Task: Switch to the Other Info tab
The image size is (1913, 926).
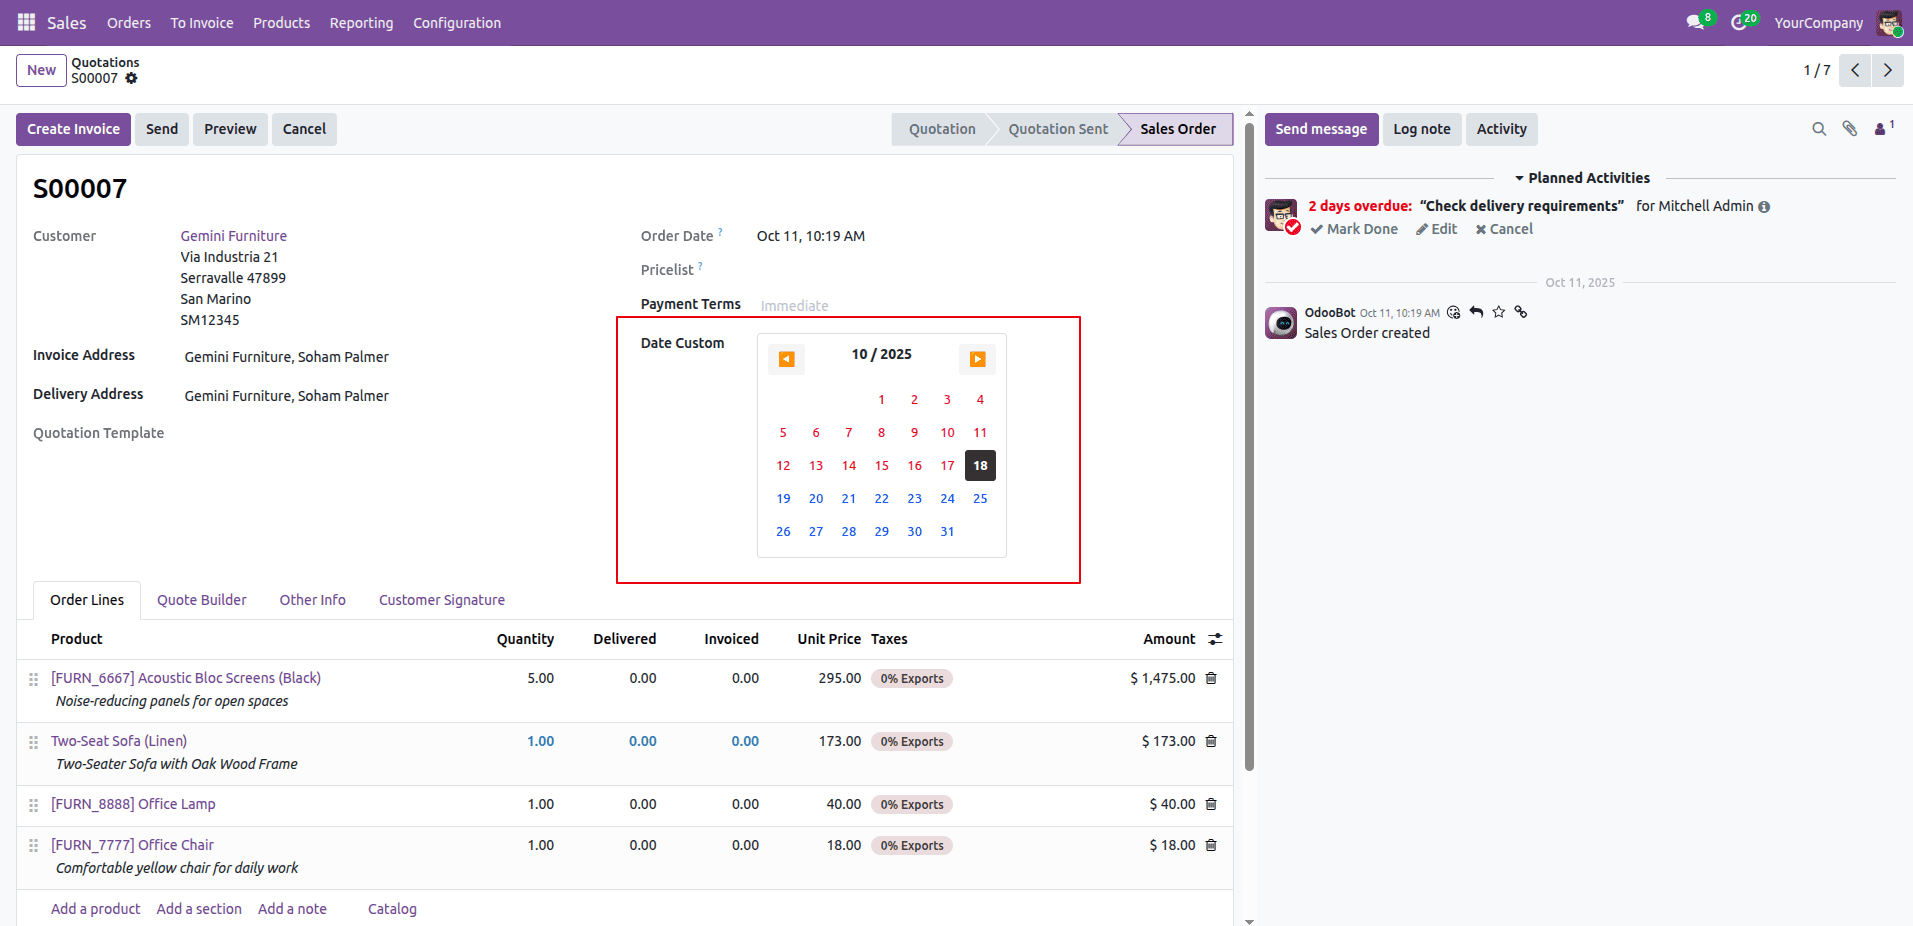Action: (312, 600)
